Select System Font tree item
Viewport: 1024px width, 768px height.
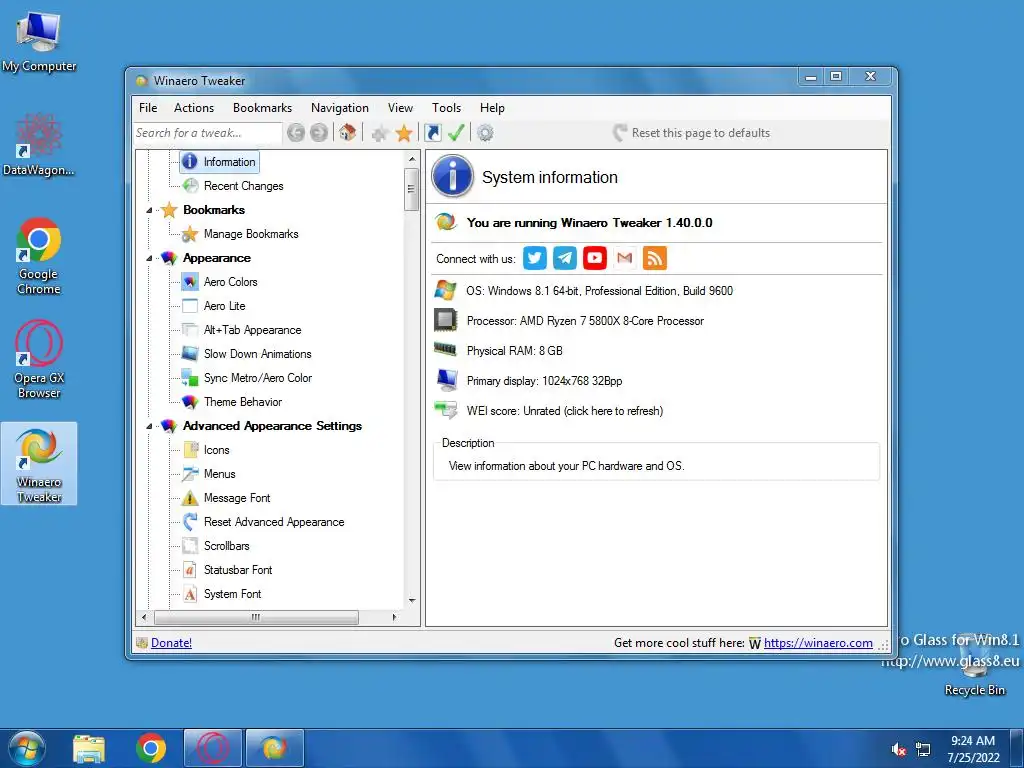(232, 594)
